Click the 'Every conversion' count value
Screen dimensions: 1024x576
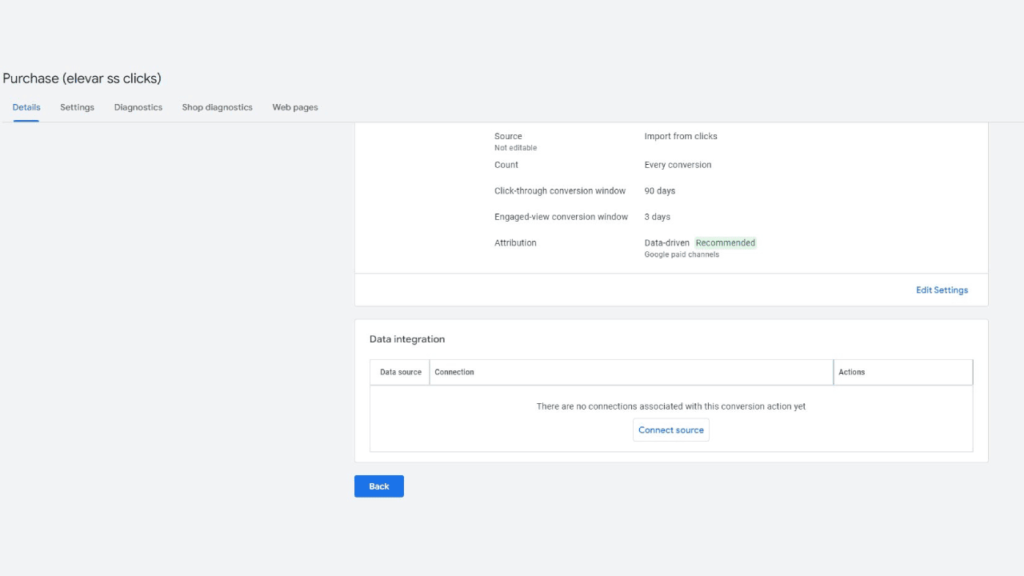click(x=677, y=165)
